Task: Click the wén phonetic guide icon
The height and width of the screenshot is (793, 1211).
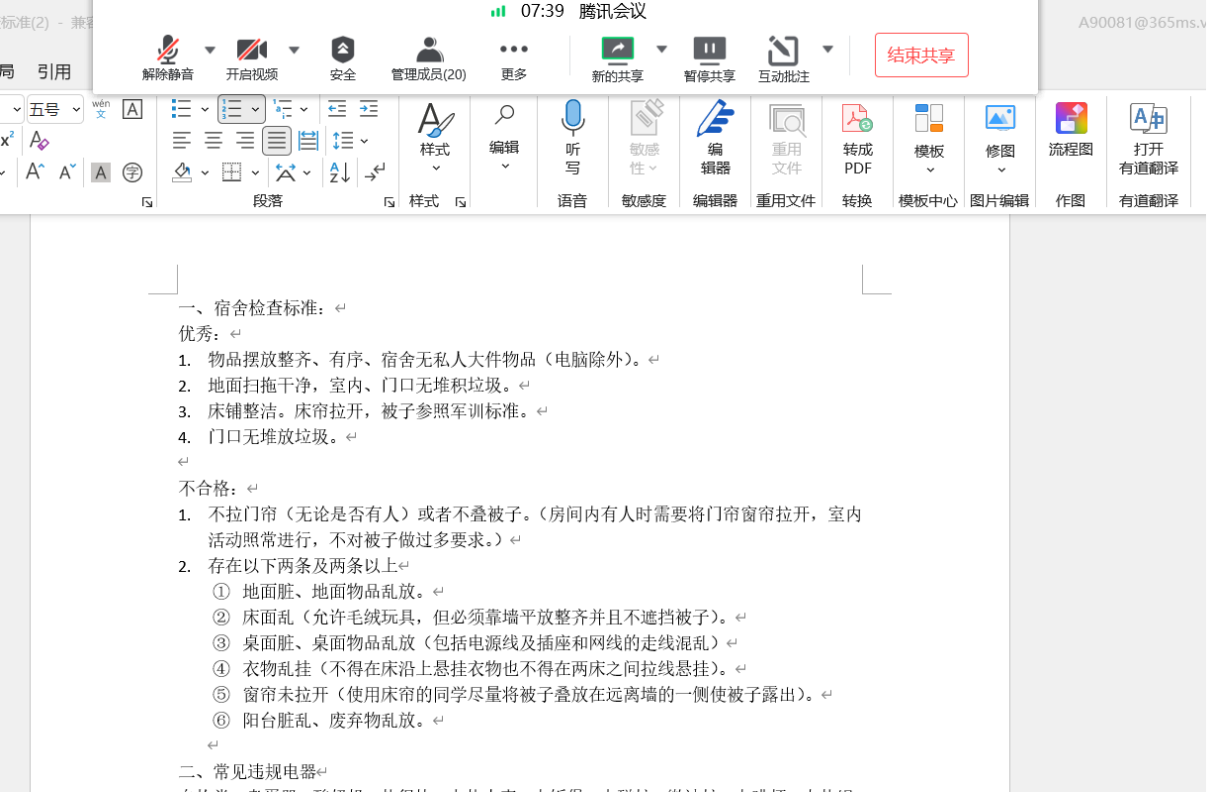Action: 101,109
